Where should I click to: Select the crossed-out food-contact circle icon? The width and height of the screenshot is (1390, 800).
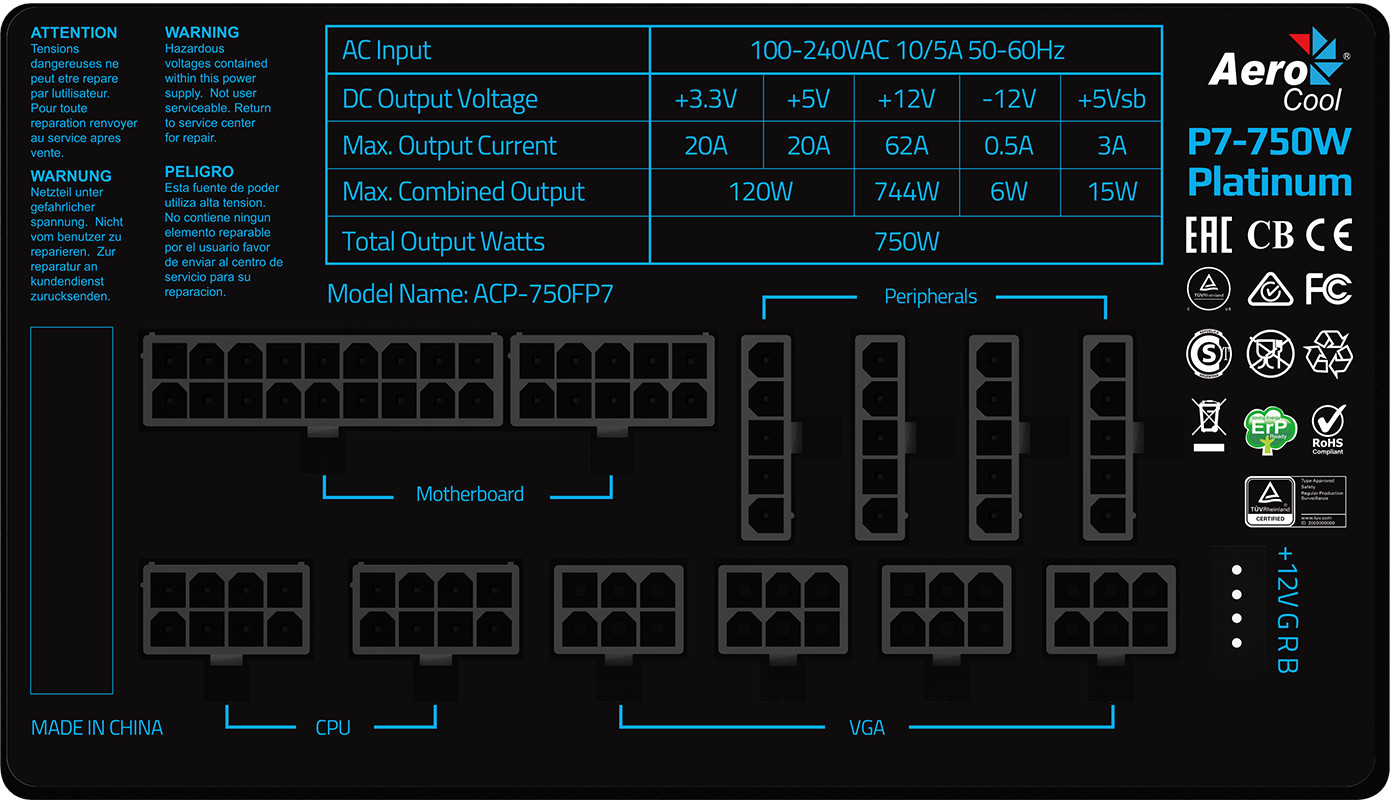coord(1270,353)
